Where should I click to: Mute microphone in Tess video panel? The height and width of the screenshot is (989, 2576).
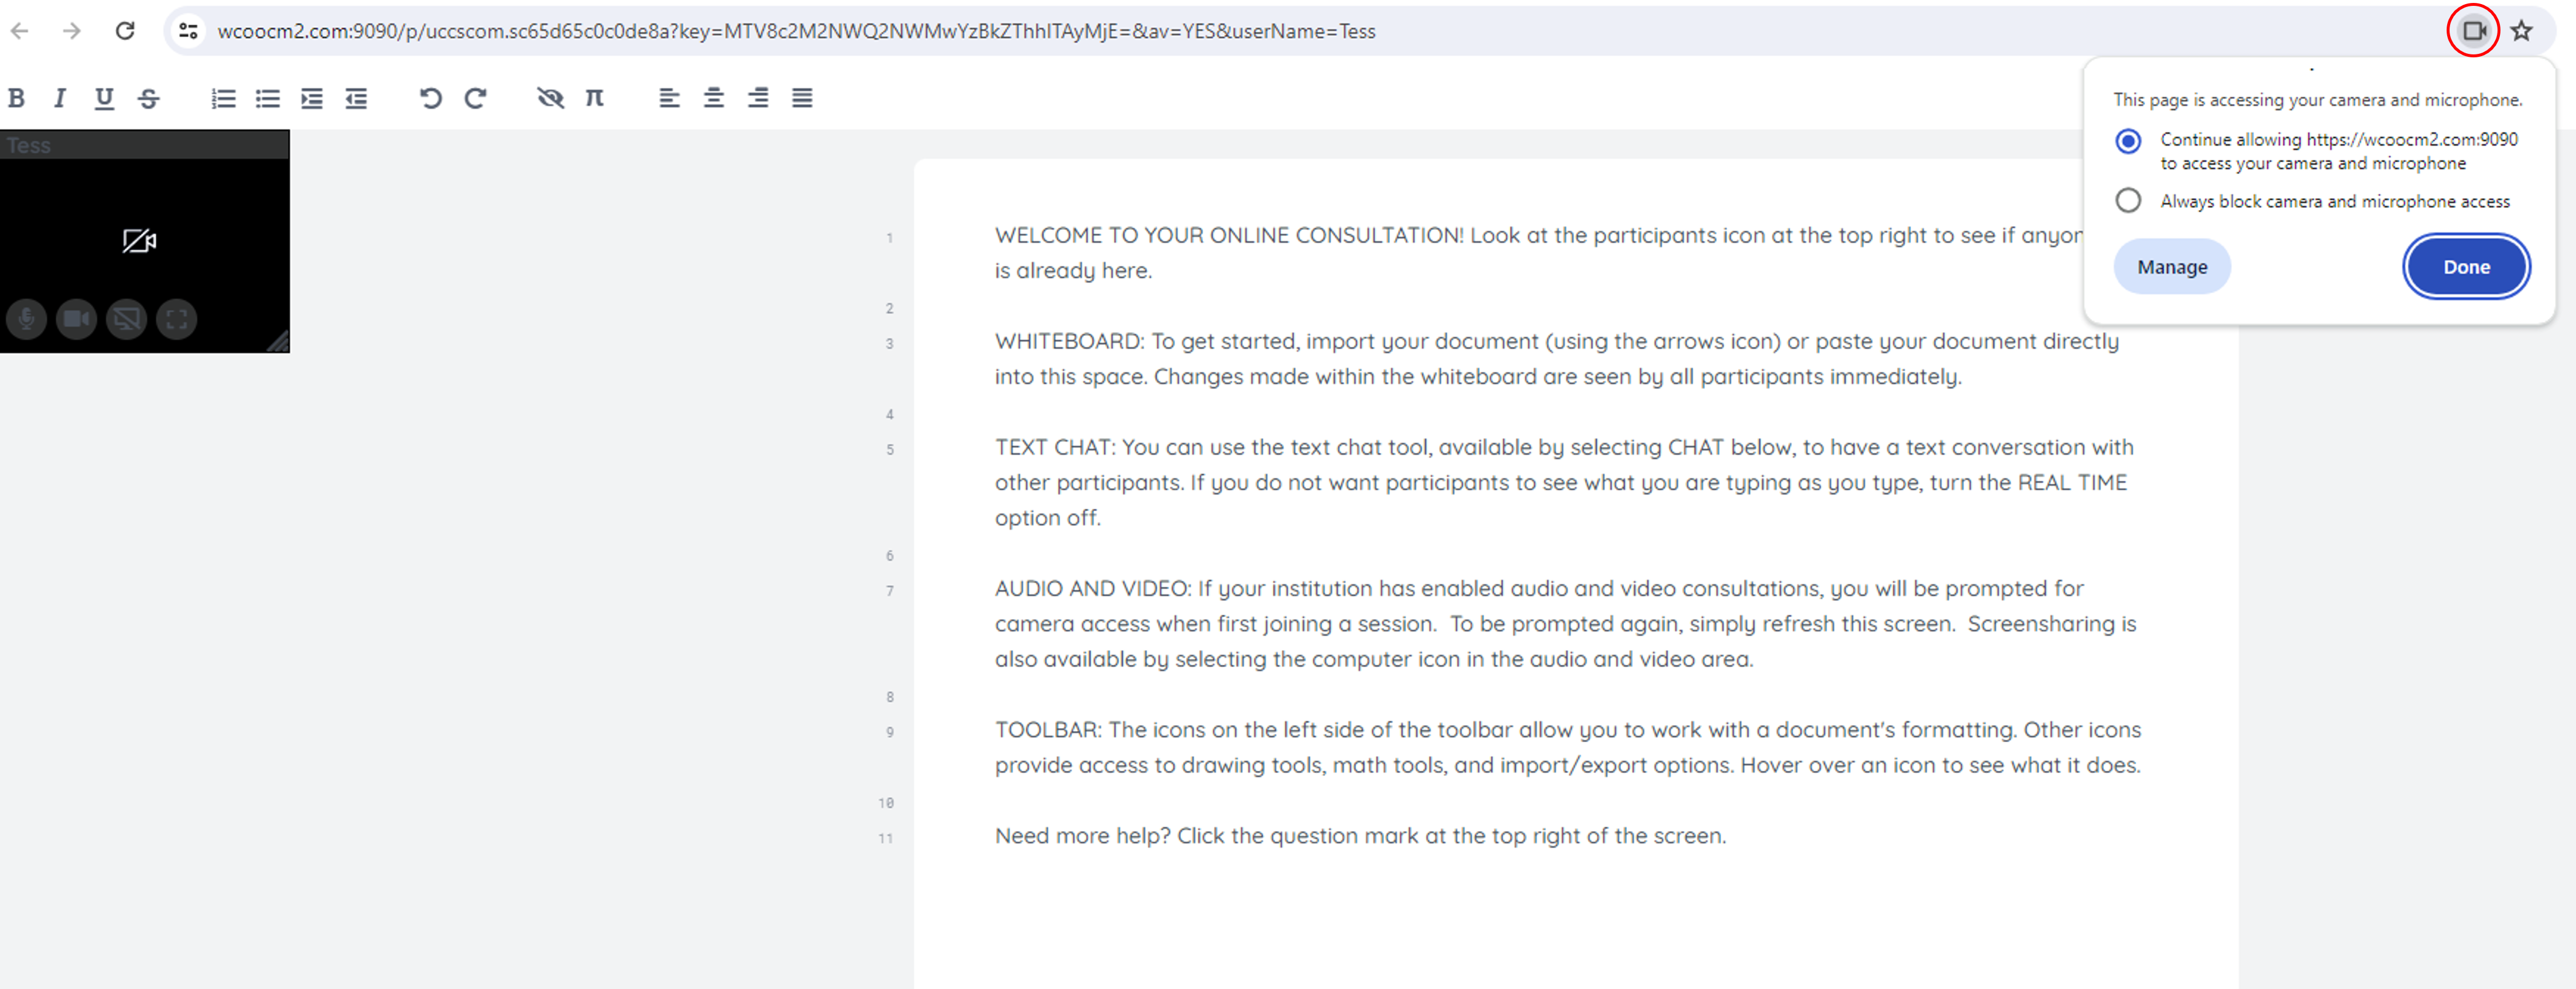[27, 319]
